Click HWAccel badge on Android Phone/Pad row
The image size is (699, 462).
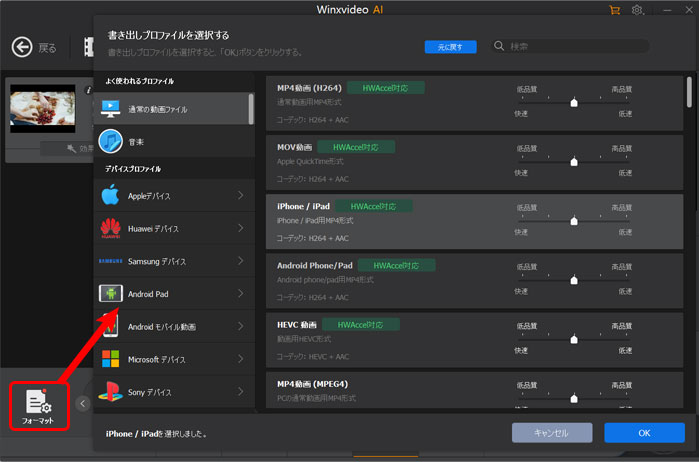396,265
